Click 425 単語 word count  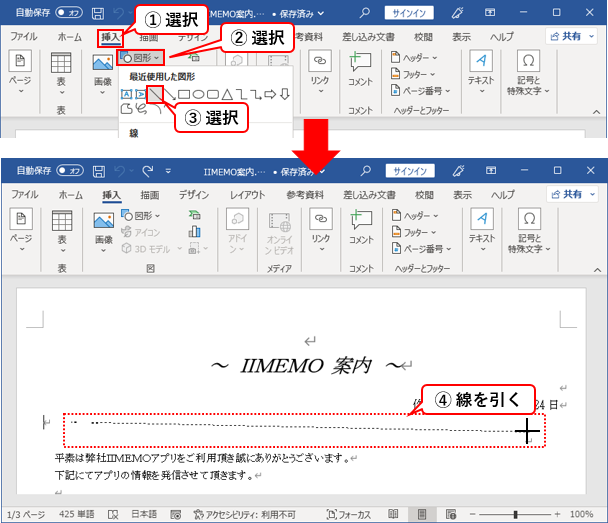[x=76, y=514]
